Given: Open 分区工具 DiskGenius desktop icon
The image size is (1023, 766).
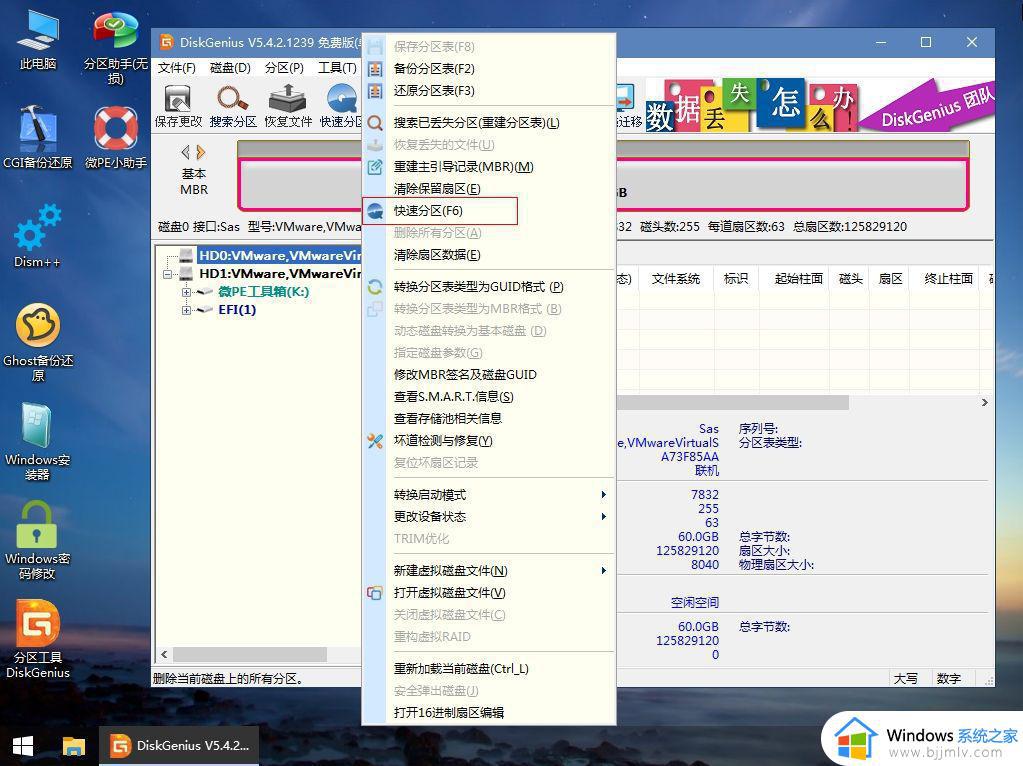Looking at the screenshot, I should pos(38,639).
